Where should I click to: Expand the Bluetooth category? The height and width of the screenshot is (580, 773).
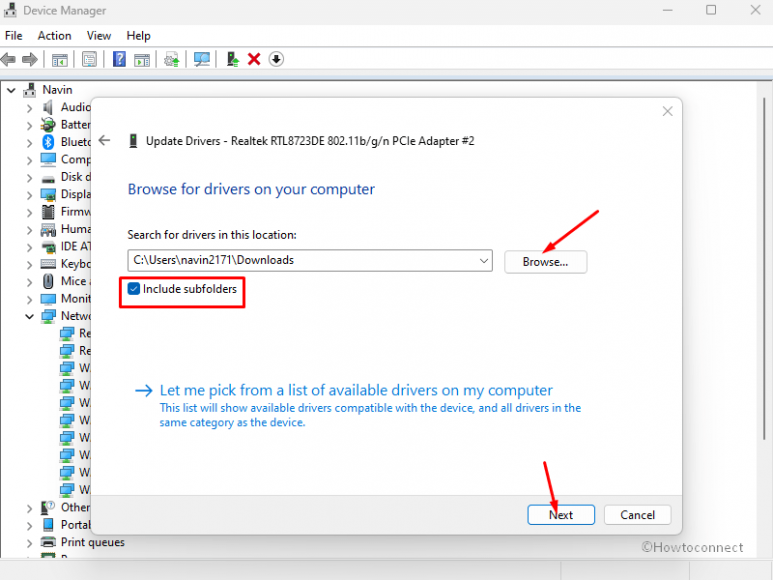pos(29,143)
